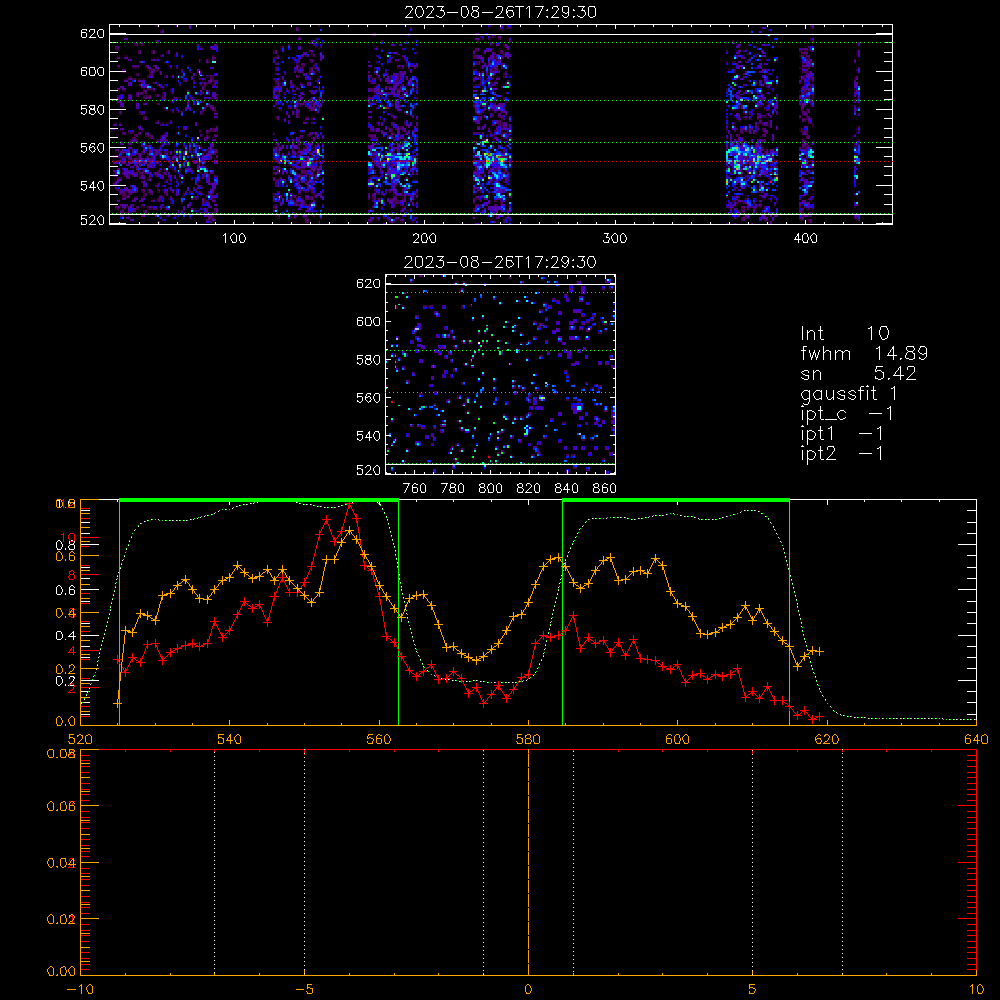1000x1000 pixels.
Task: Click x-axis label 600 of profile plot
Action: click(x=677, y=739)
